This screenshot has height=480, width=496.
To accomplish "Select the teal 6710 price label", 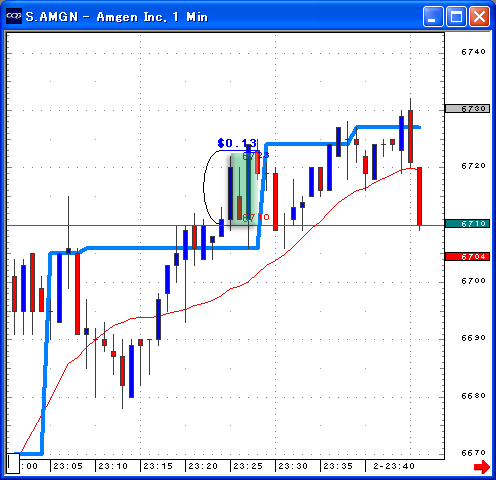I will point(467,224).
